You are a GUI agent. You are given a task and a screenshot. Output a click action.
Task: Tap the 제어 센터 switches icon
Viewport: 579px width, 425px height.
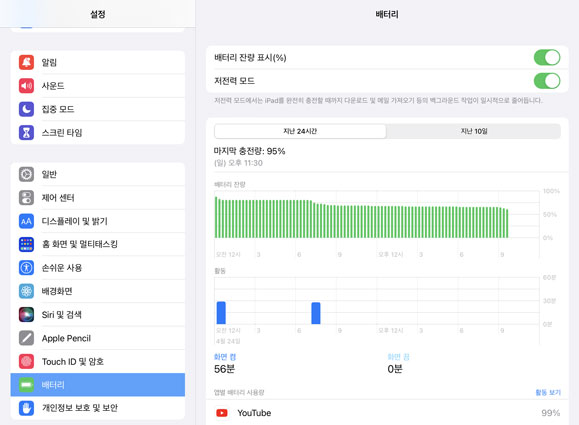pyautogui.click(x=26, y=198)
